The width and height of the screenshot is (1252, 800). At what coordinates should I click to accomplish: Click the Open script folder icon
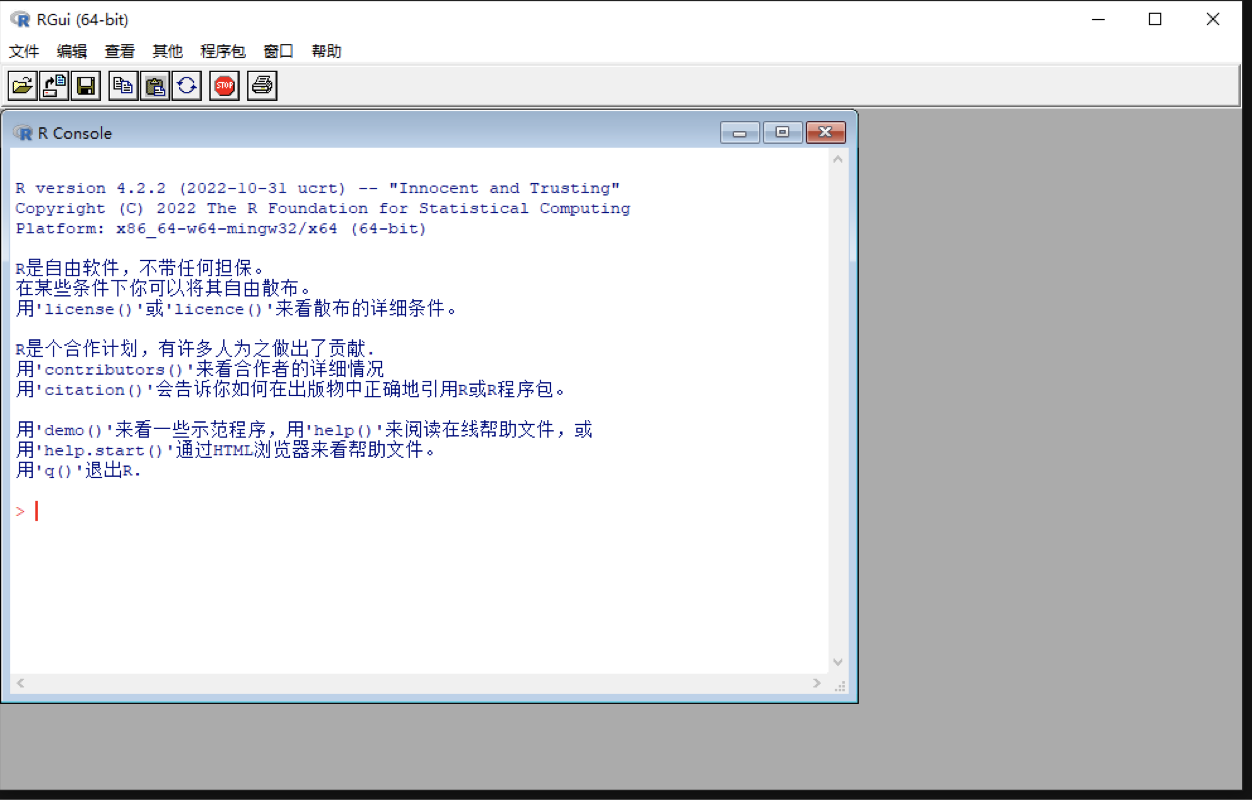coord(23,86)
